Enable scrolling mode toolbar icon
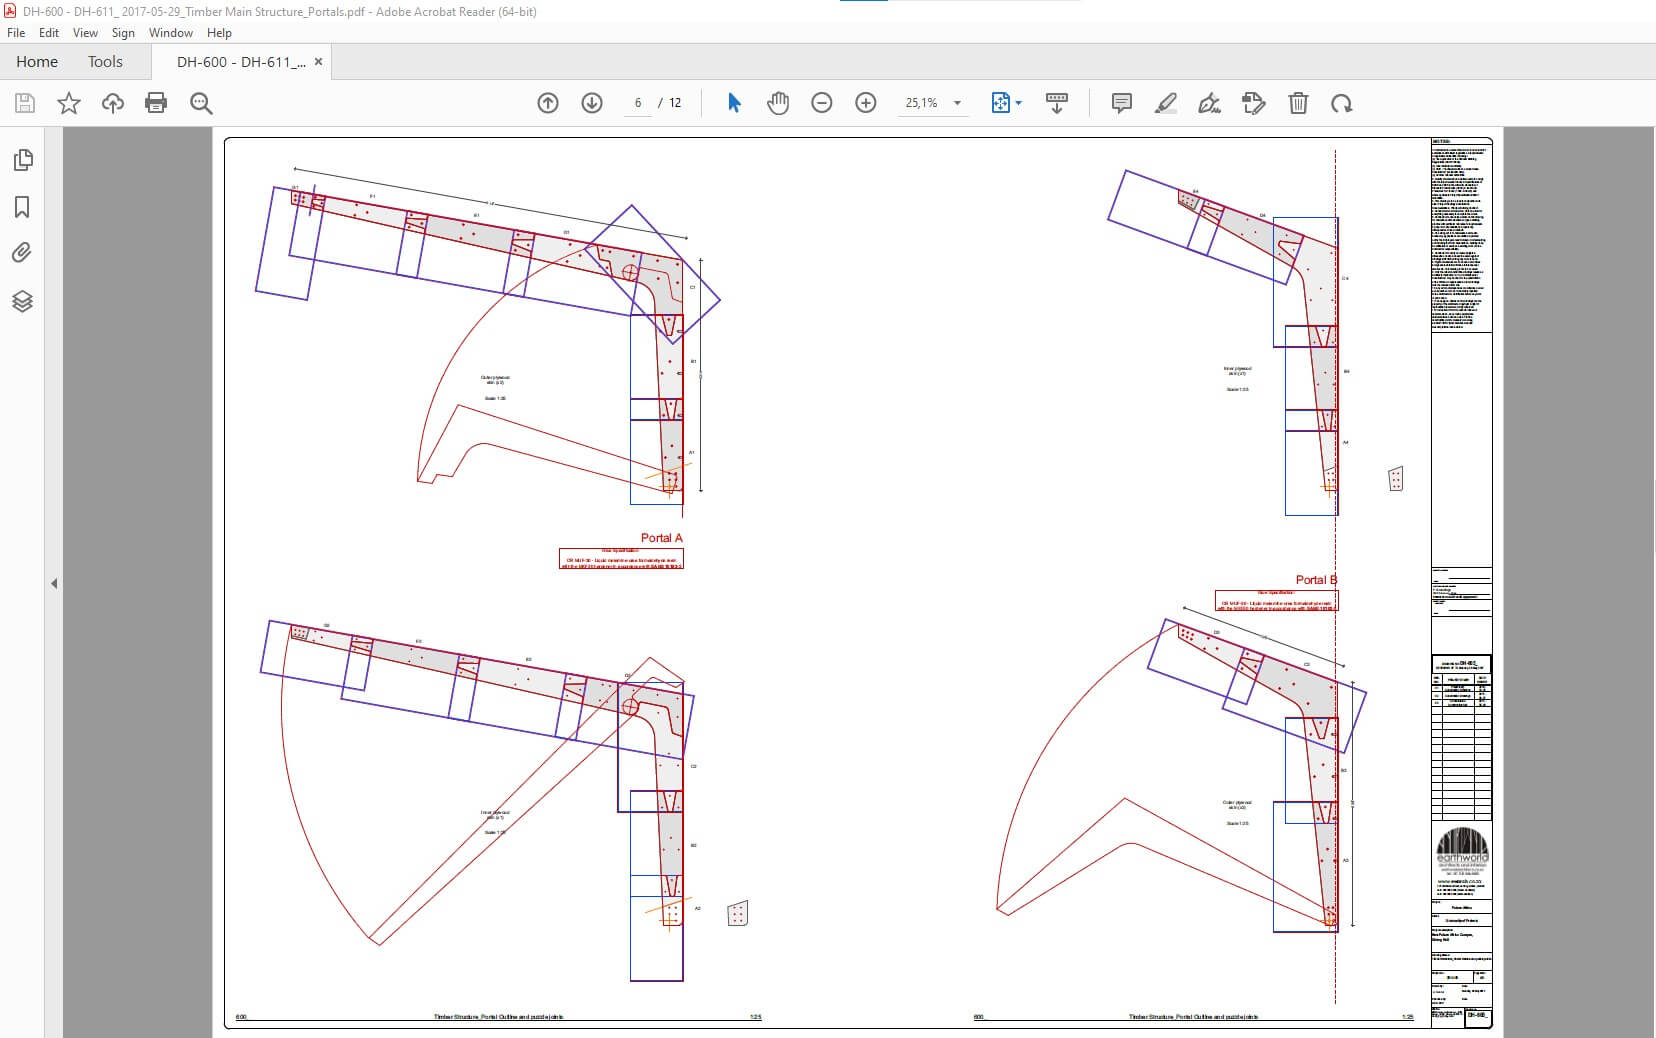Viewport: 1656px width, 1038px height. click(x=1057, y=103)
